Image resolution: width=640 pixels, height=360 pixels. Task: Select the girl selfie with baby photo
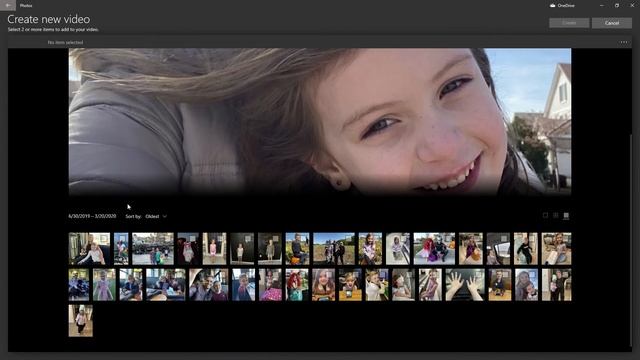coord(526,284)
